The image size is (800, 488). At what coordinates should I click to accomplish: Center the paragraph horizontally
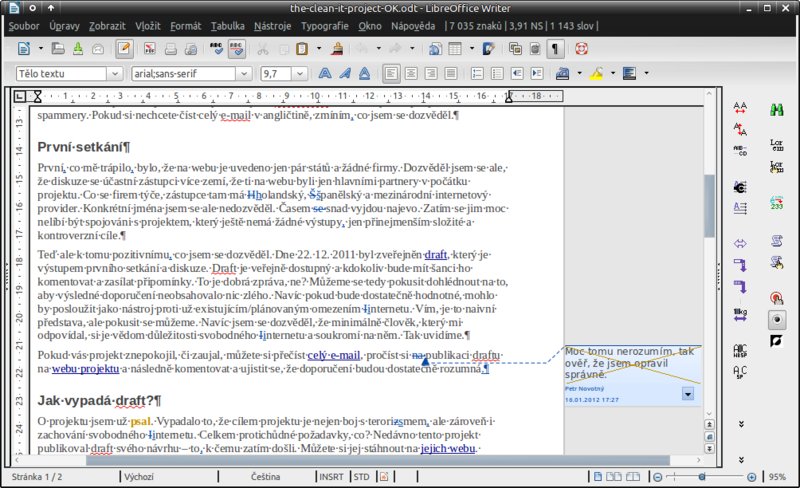tap(411, 74)
